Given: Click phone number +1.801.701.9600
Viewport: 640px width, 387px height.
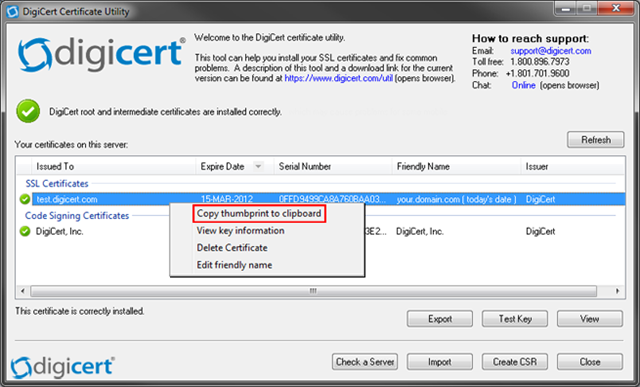Looking at the screenshot, I should click(x=538, y=73).
